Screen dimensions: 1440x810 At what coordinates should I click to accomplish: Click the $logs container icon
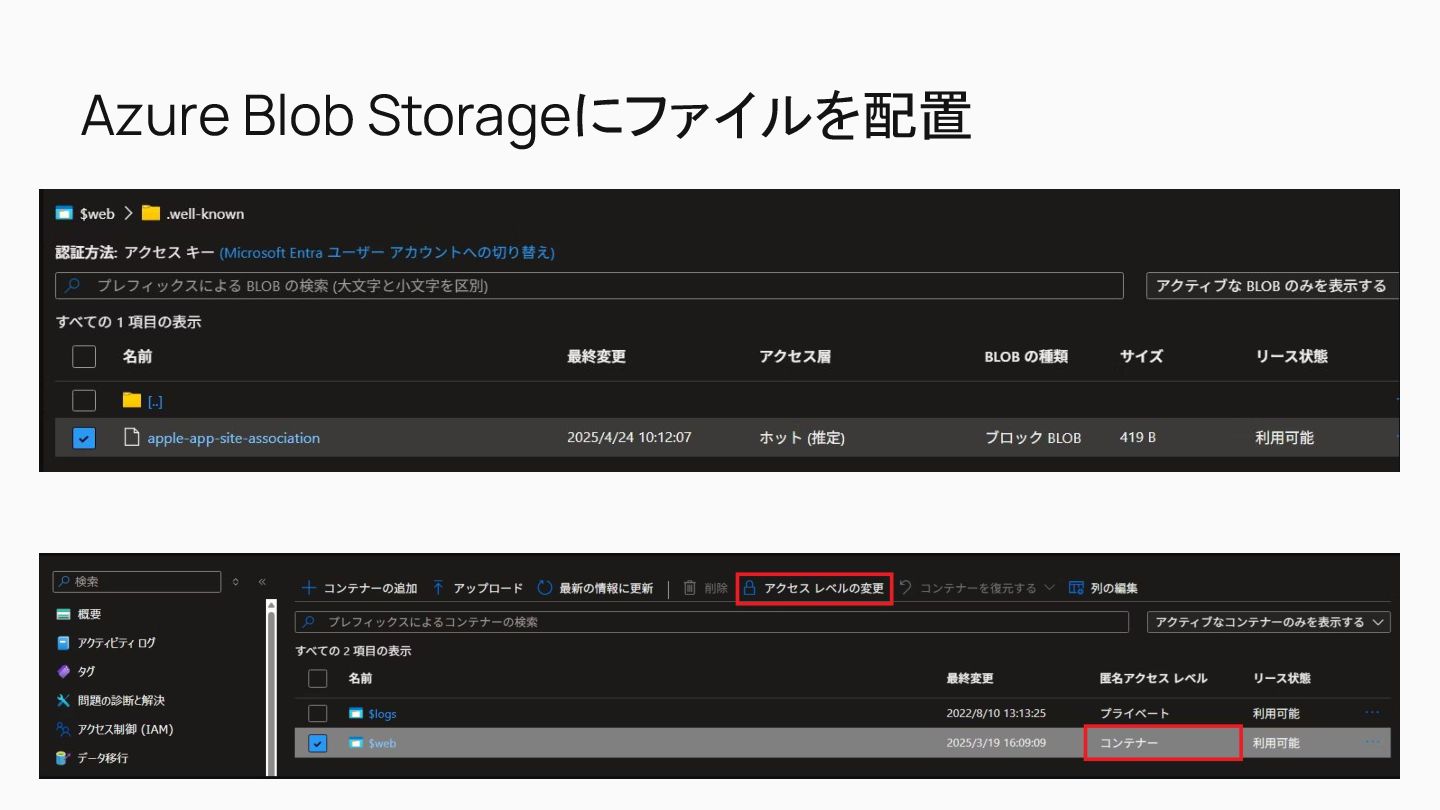pos(356,713)
